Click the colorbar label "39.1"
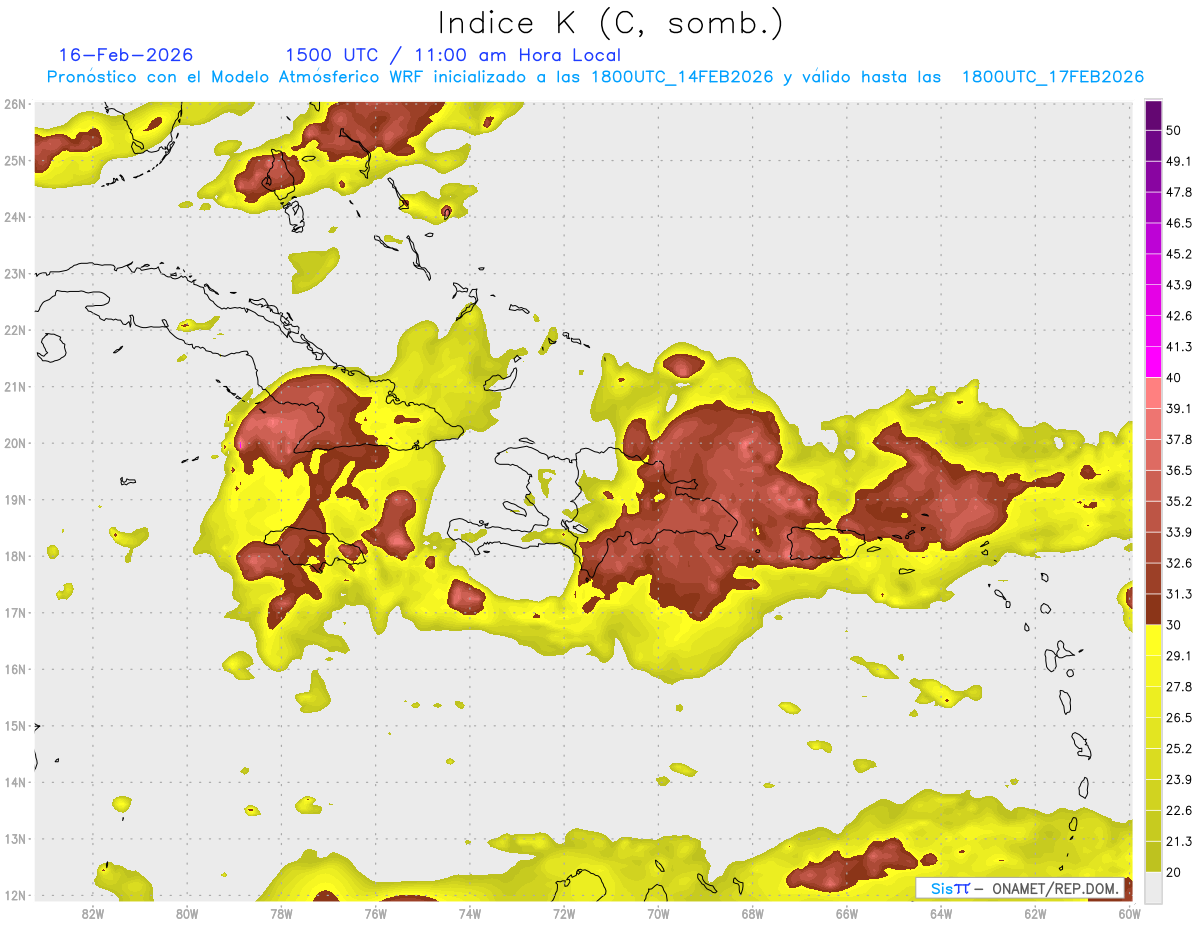The height and width of the screenshot is (927, 1200). pyautogui.click(x=1177, y=408)
